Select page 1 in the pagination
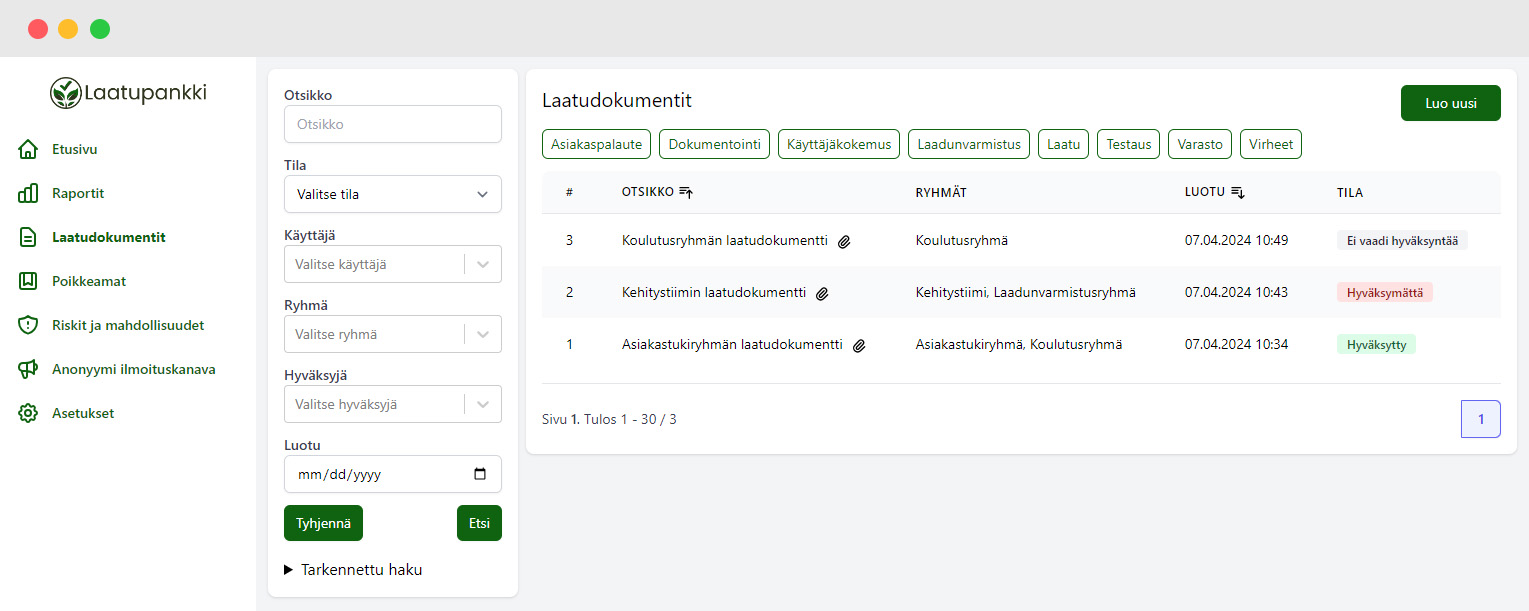The height and width of the screenshot is (611, 1529). pyautogui.click(x=1480, y=419)
